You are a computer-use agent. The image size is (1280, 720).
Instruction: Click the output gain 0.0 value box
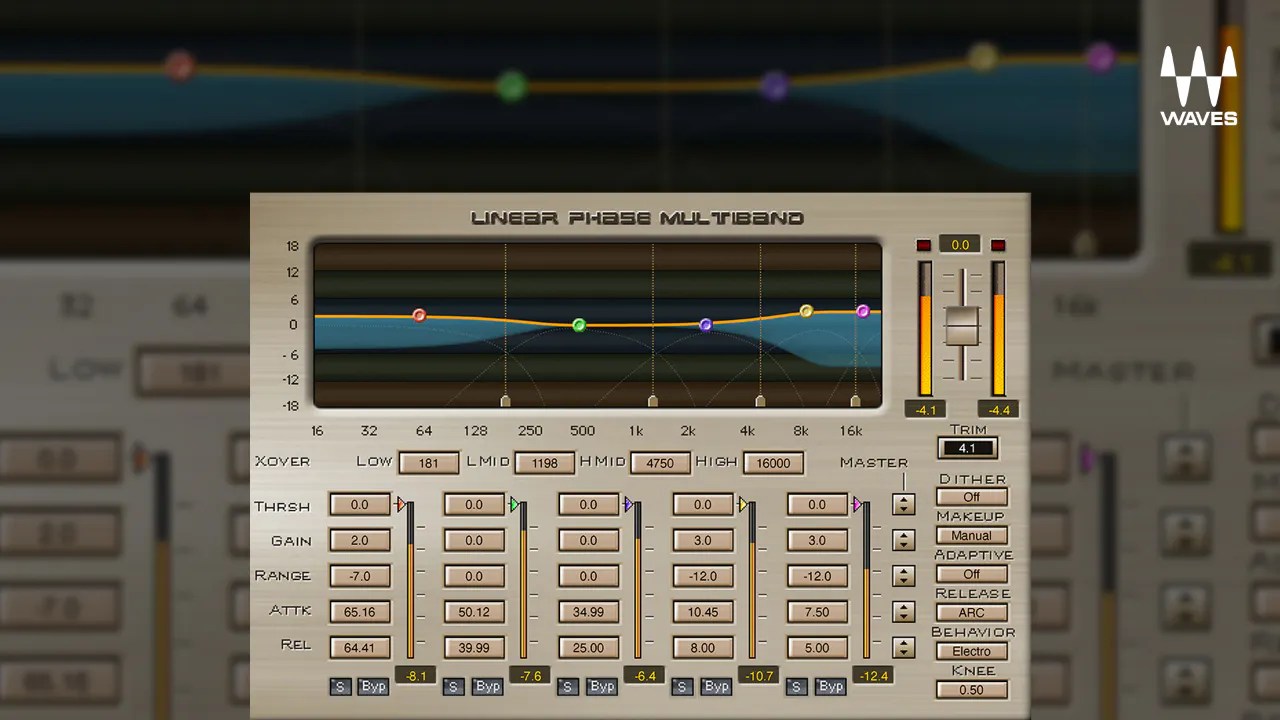click(960, 244)
